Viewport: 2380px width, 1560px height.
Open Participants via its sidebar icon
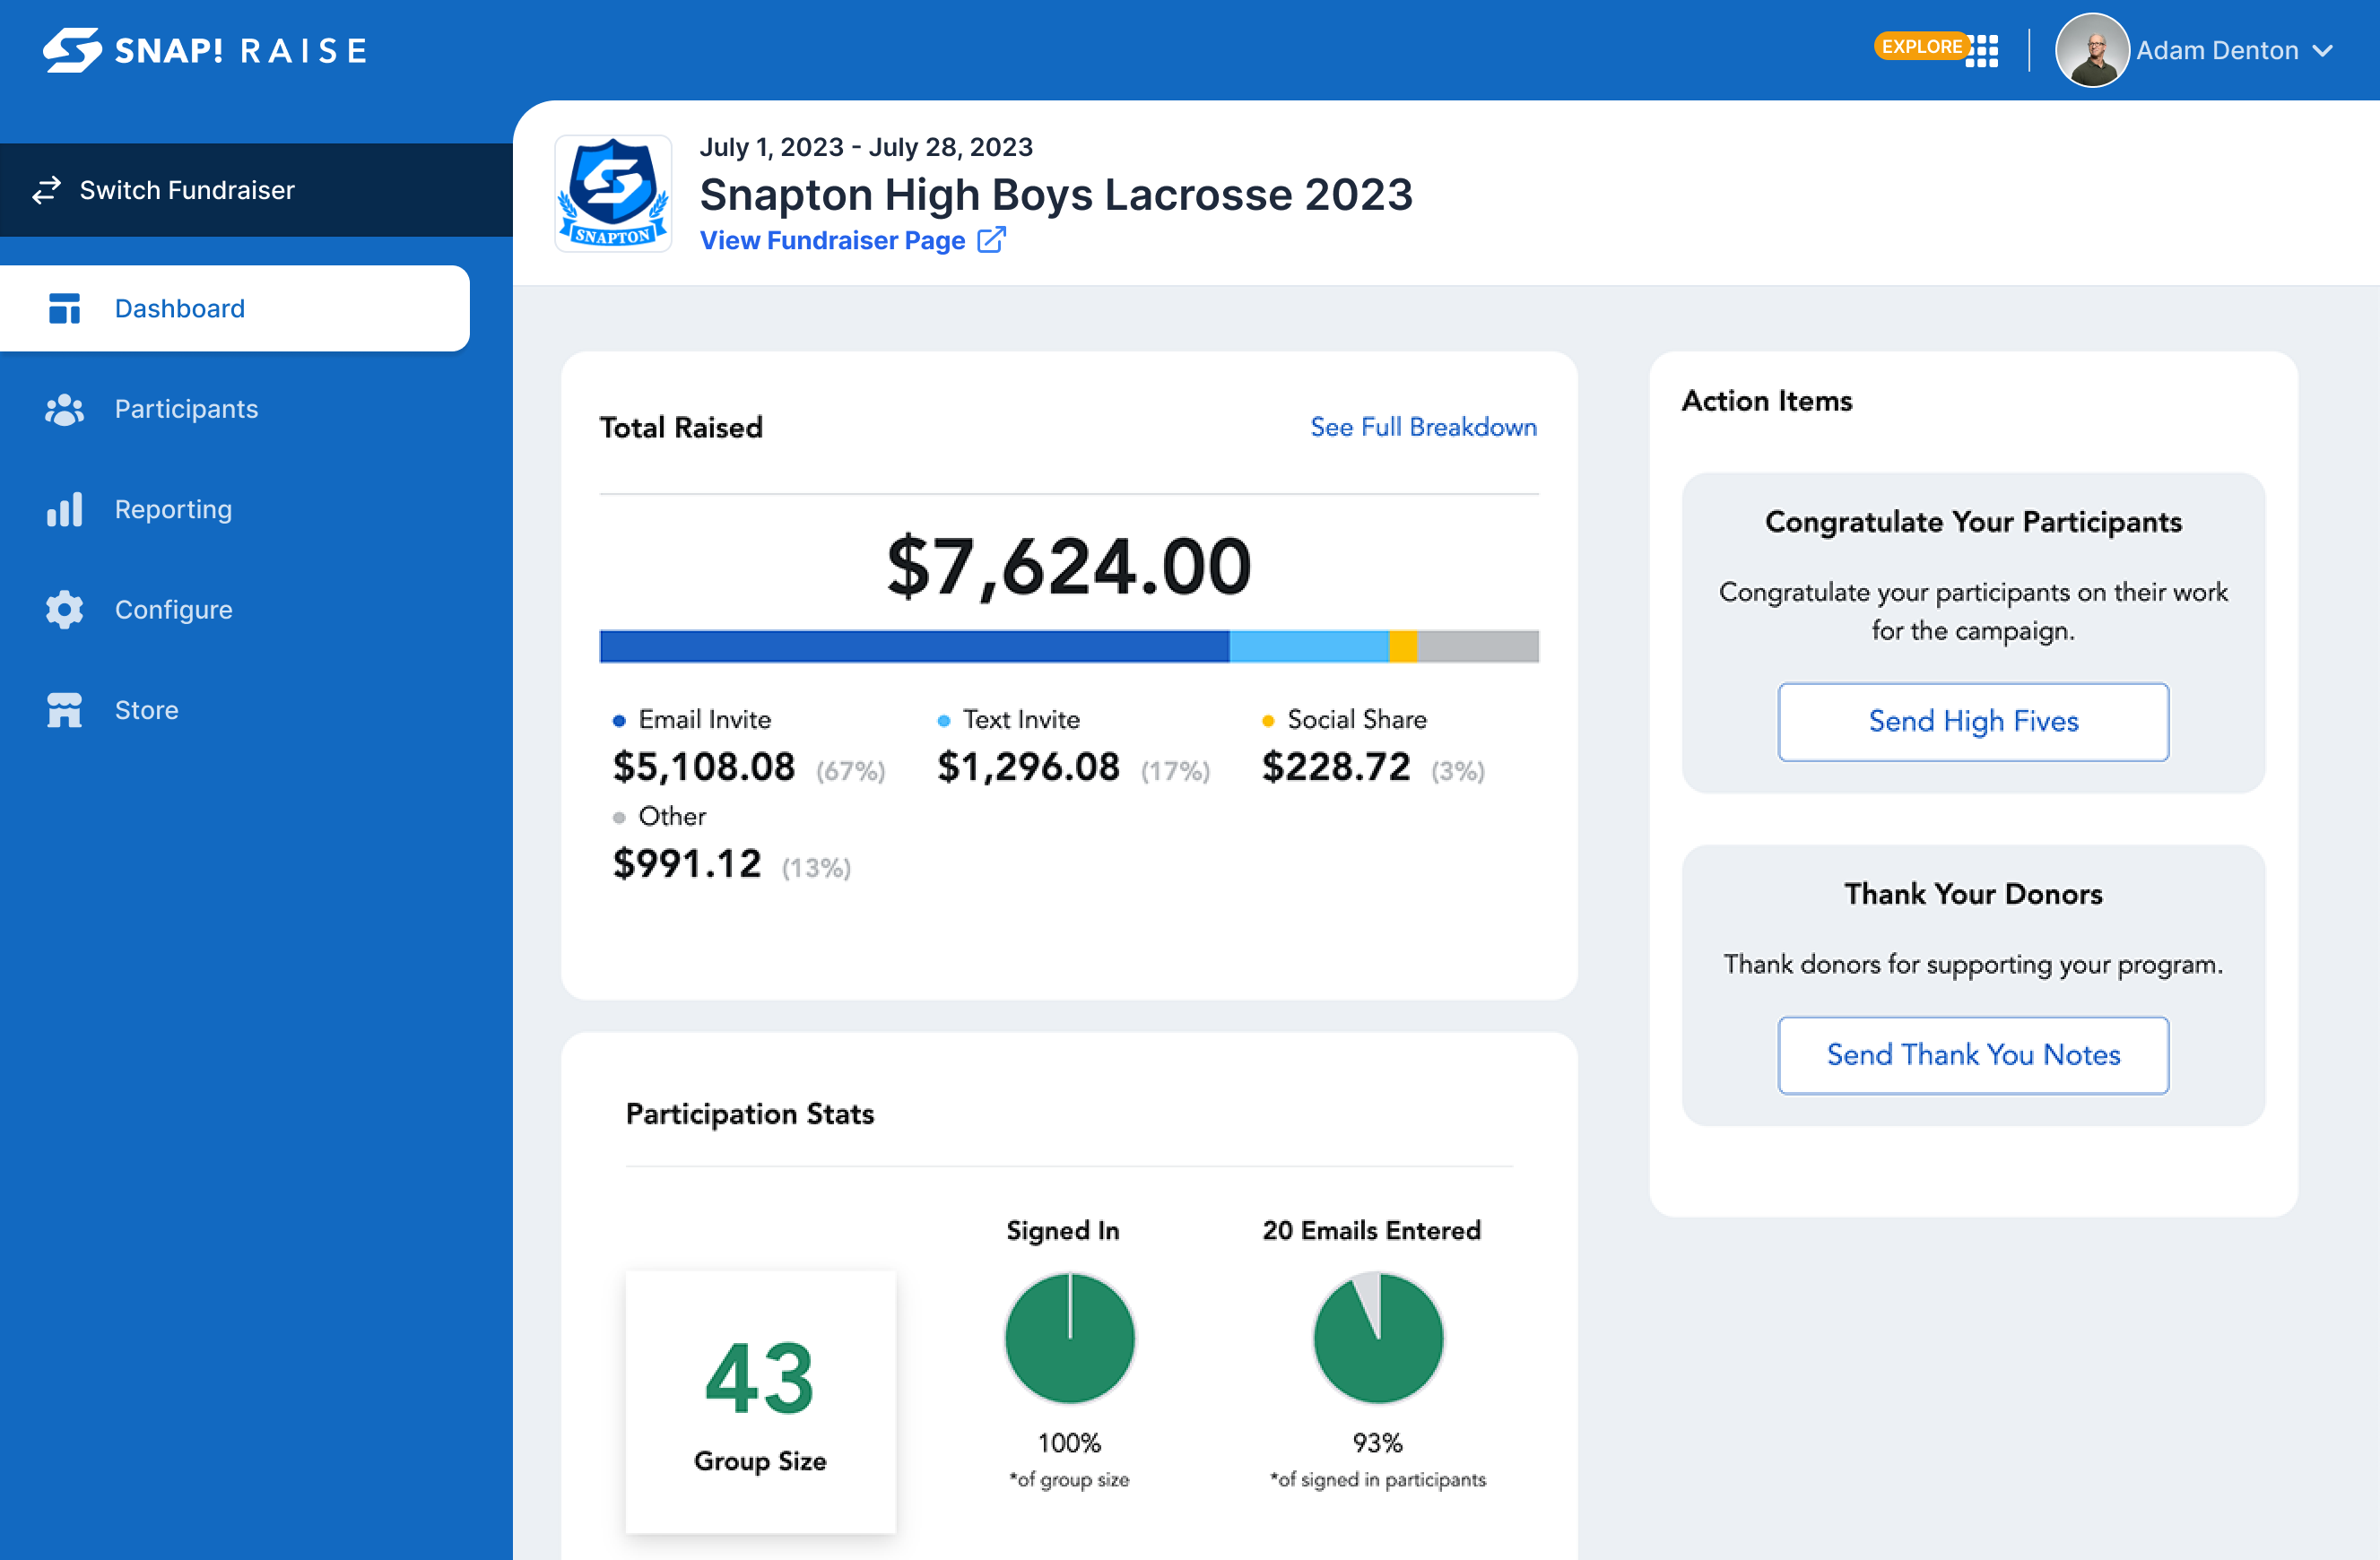pyautogui.click(x=64, y=409)
